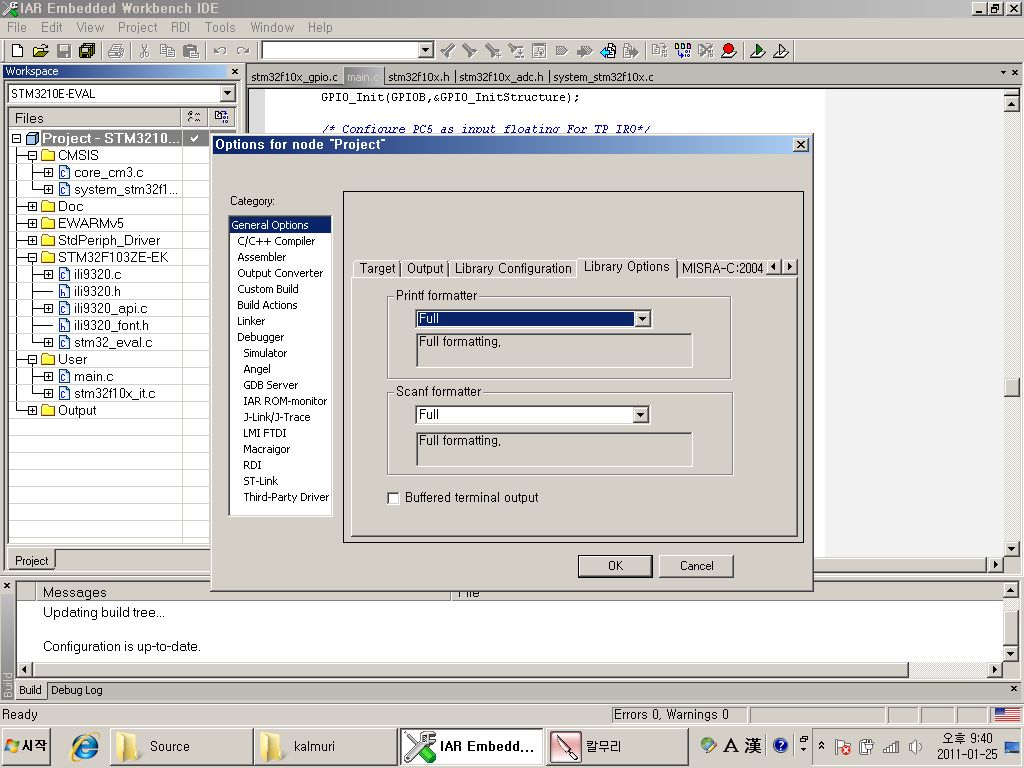Click the New Document toolbar icon

click(x=18, y=50)
